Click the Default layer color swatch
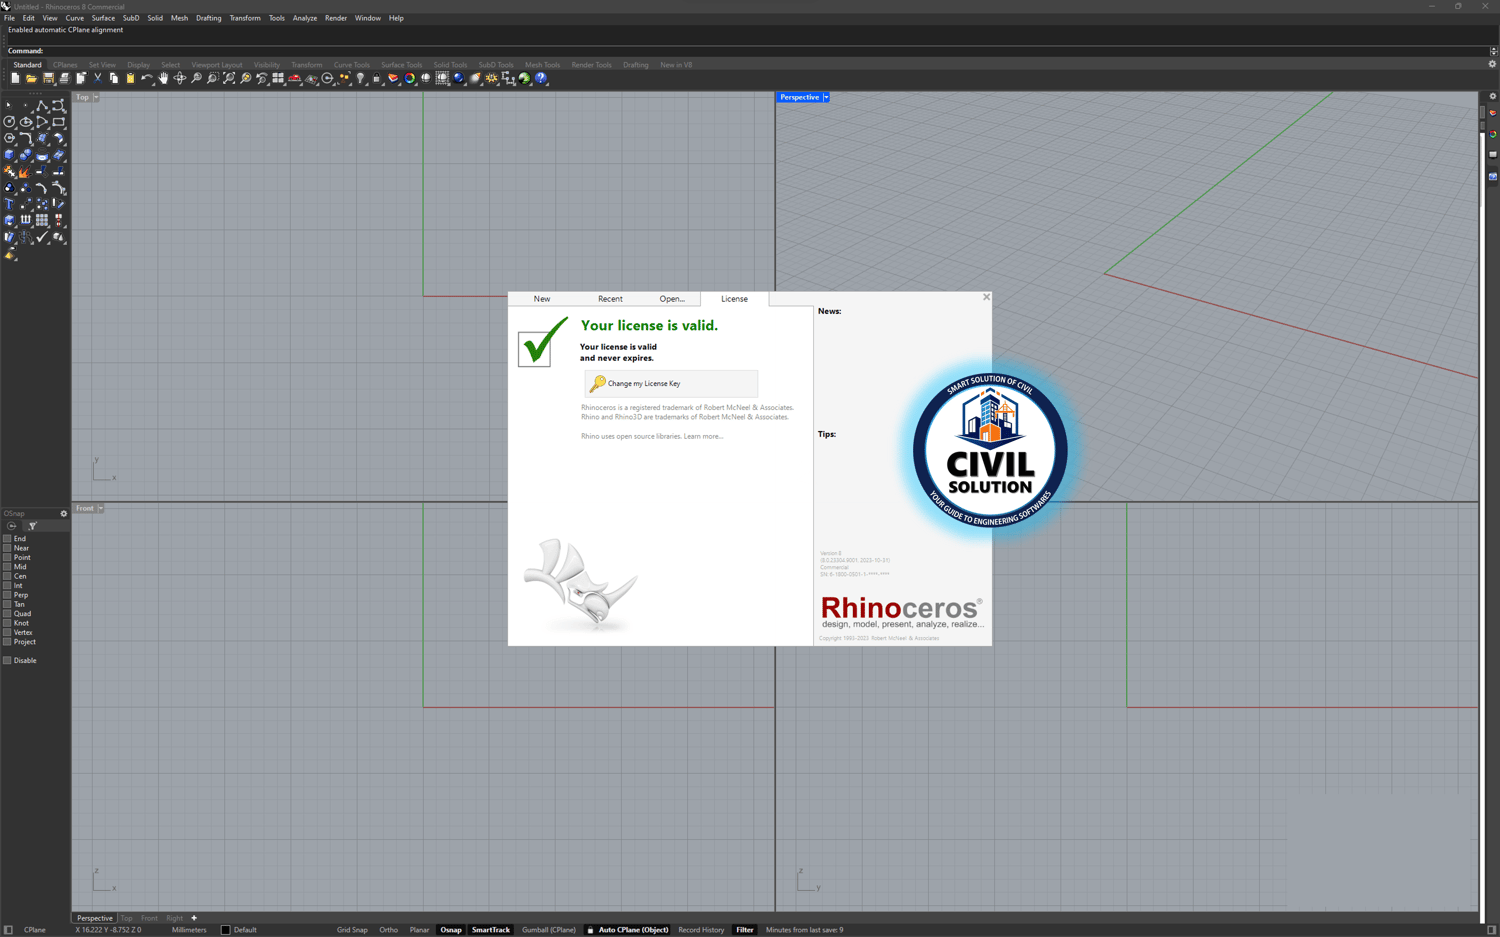1500x937 pixels. [x=225, y=930]
